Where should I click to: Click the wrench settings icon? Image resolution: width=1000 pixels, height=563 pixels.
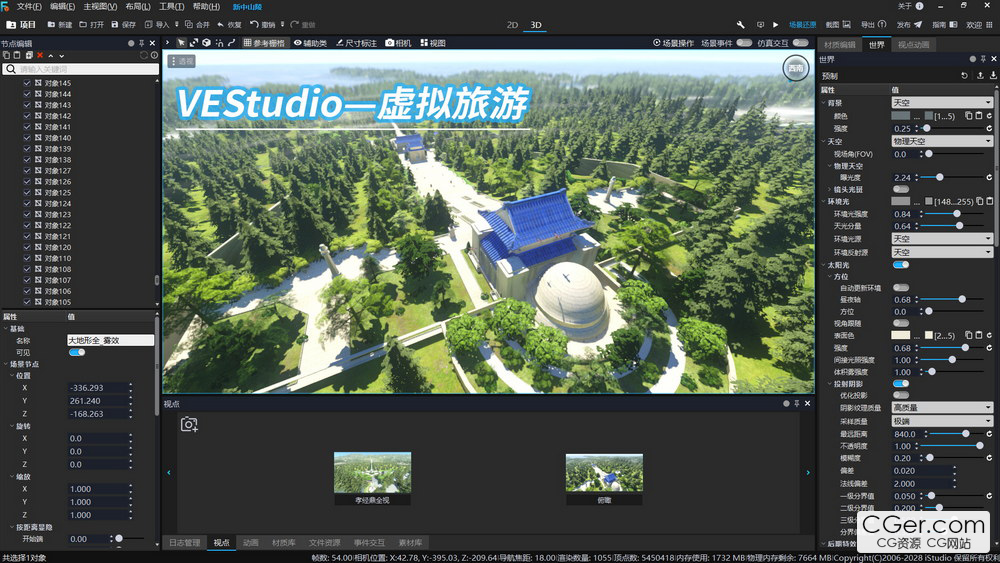click(740, 25)
